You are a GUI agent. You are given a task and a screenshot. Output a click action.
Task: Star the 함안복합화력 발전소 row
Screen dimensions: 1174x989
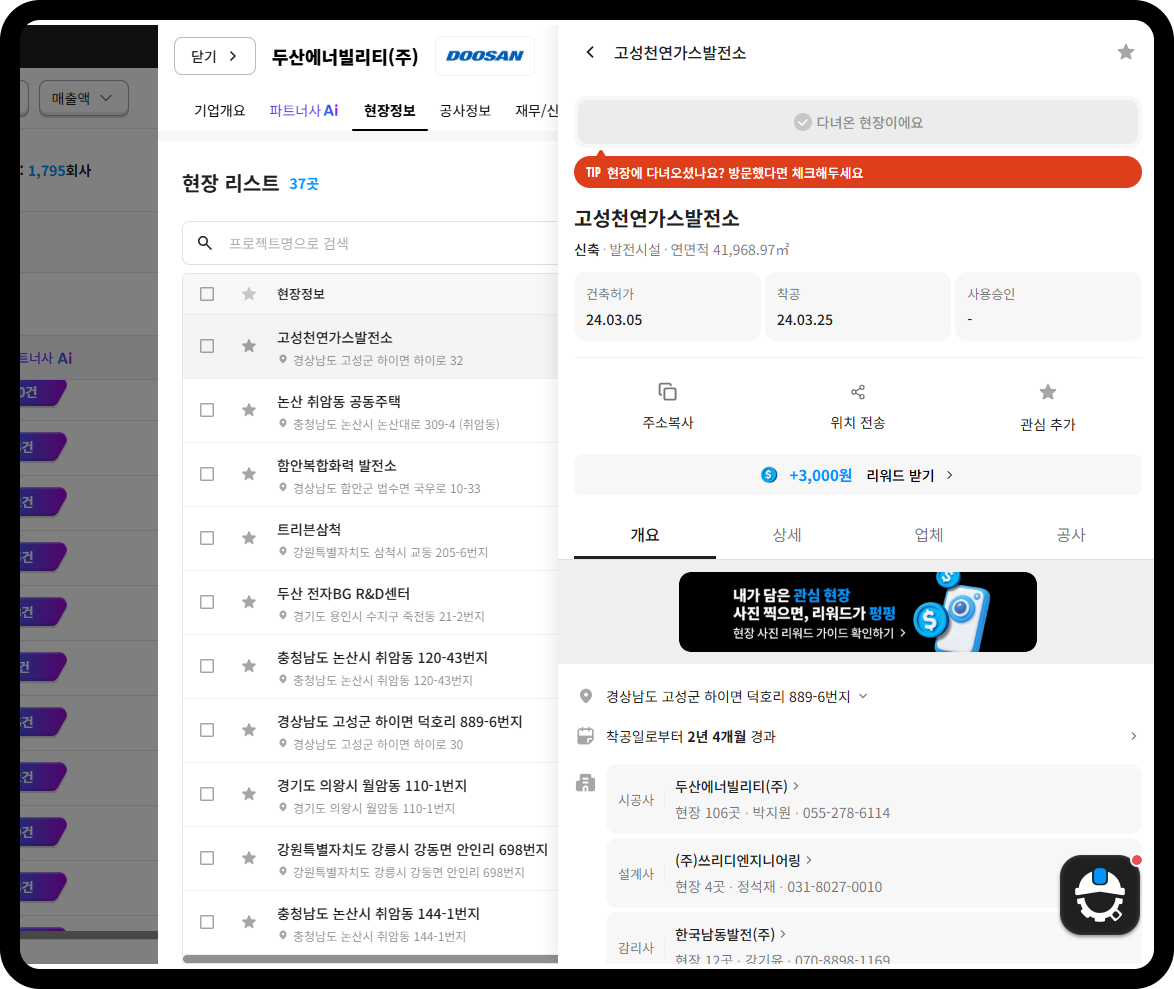[x=249, y=474]
